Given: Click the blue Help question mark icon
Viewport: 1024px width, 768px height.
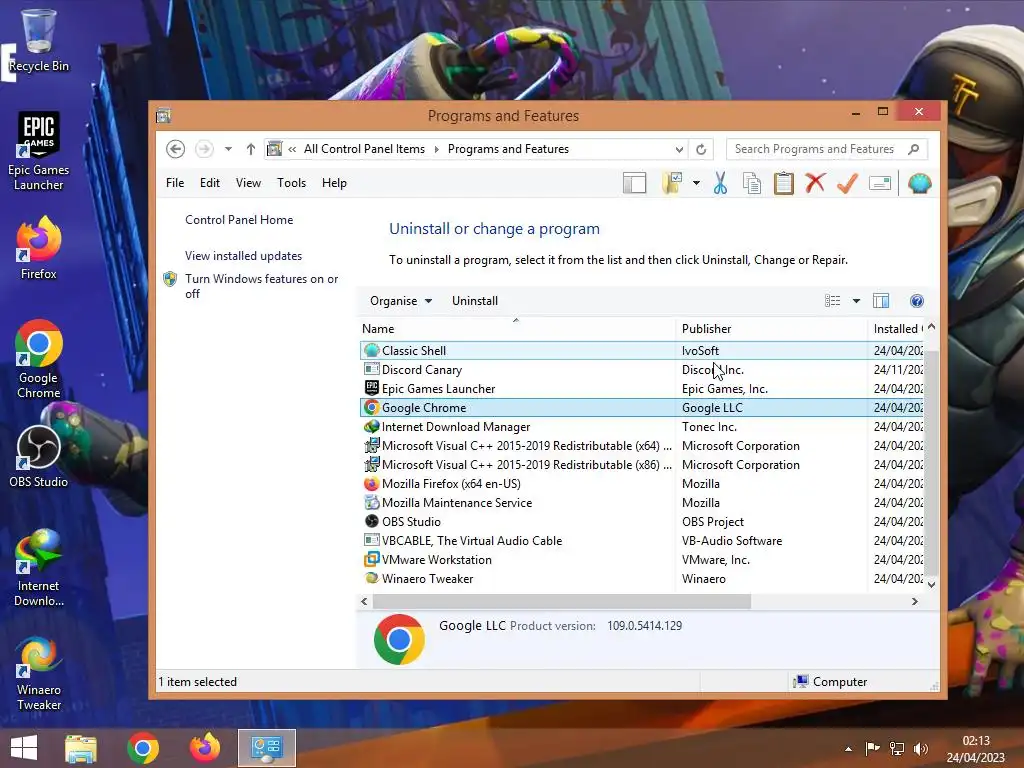Looking at the screenshot, I should [916, 301].
